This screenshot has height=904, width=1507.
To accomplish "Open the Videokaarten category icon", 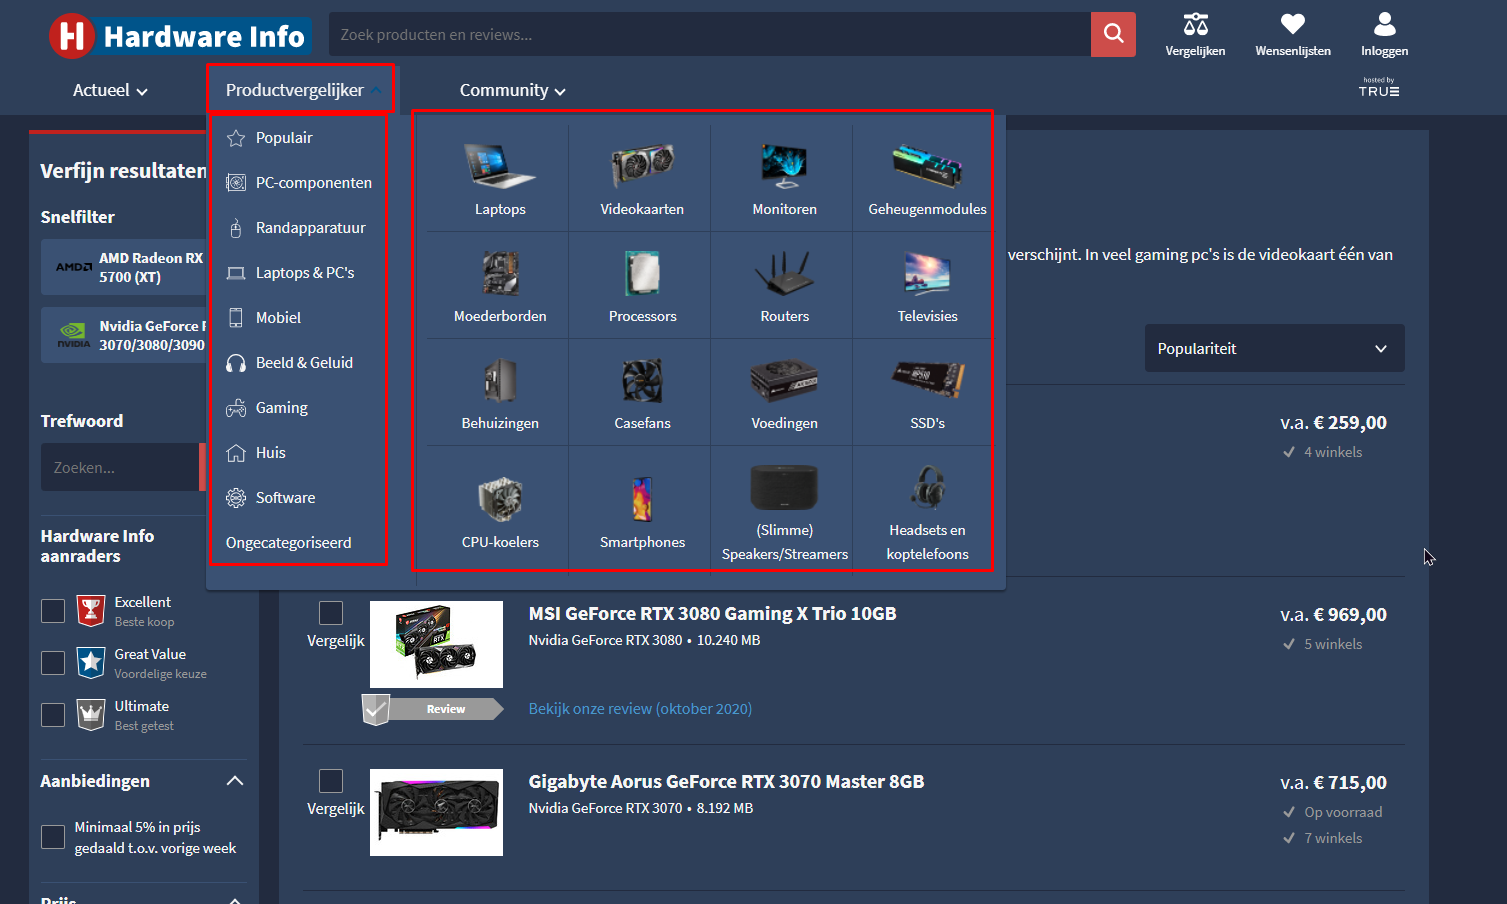I will coord(642,166).
